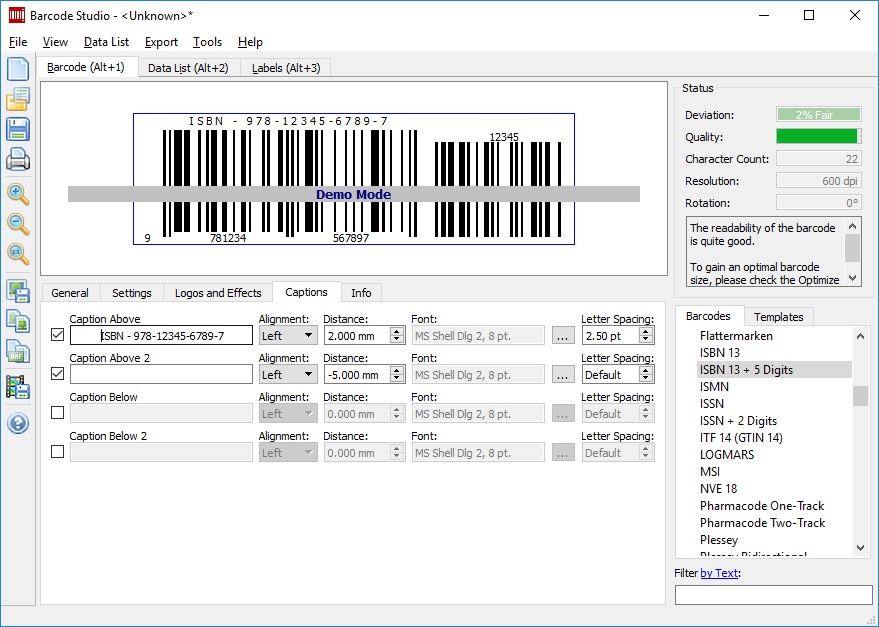
Task: Click the Filter text input field
Action: (773, 595)
